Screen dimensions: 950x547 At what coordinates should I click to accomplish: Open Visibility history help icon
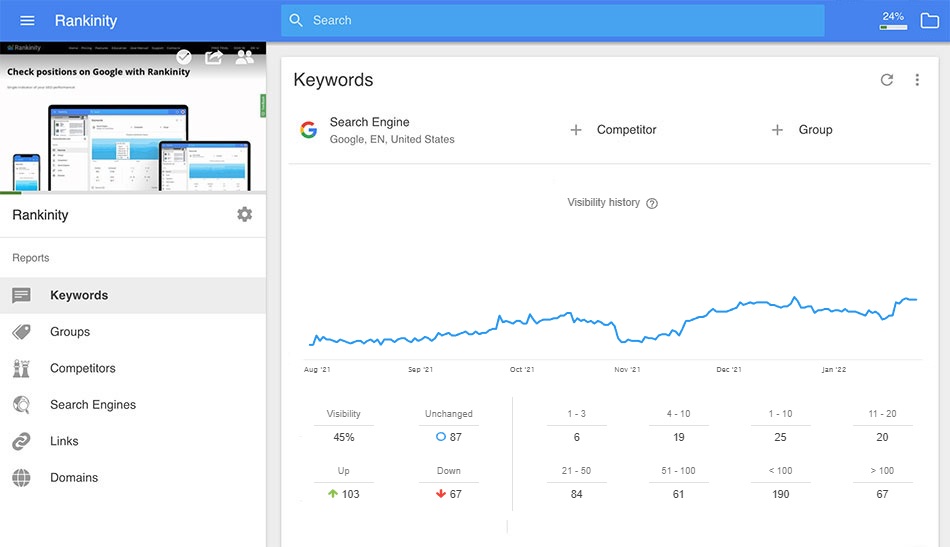coord(652,204)
